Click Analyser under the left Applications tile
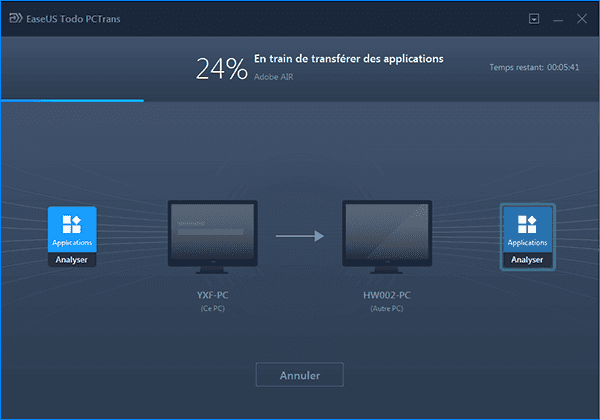Viewport: 600px width, 420px height. tap(72, 260)
